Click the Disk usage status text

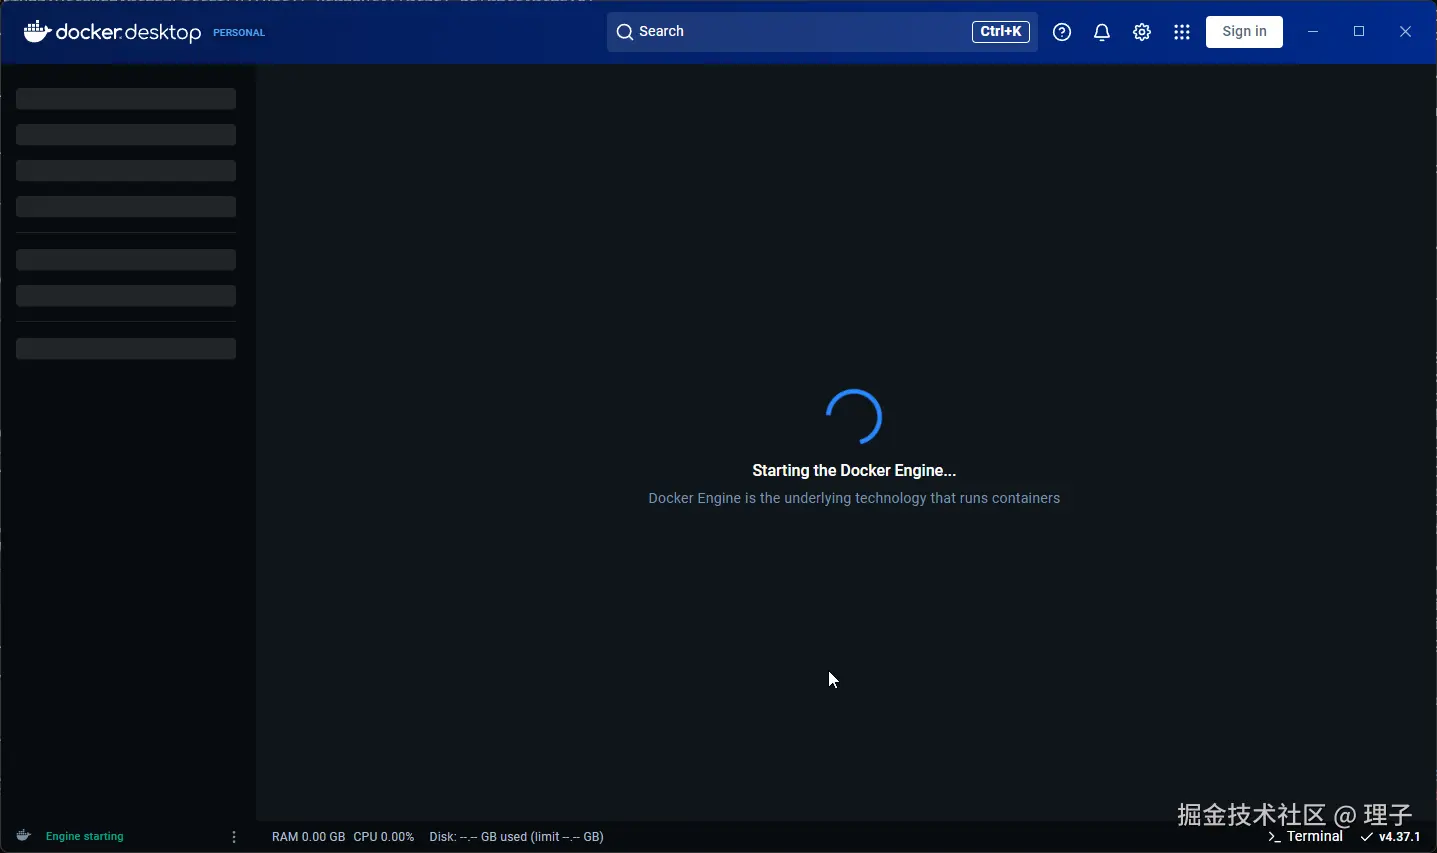(x=516, y=837)
